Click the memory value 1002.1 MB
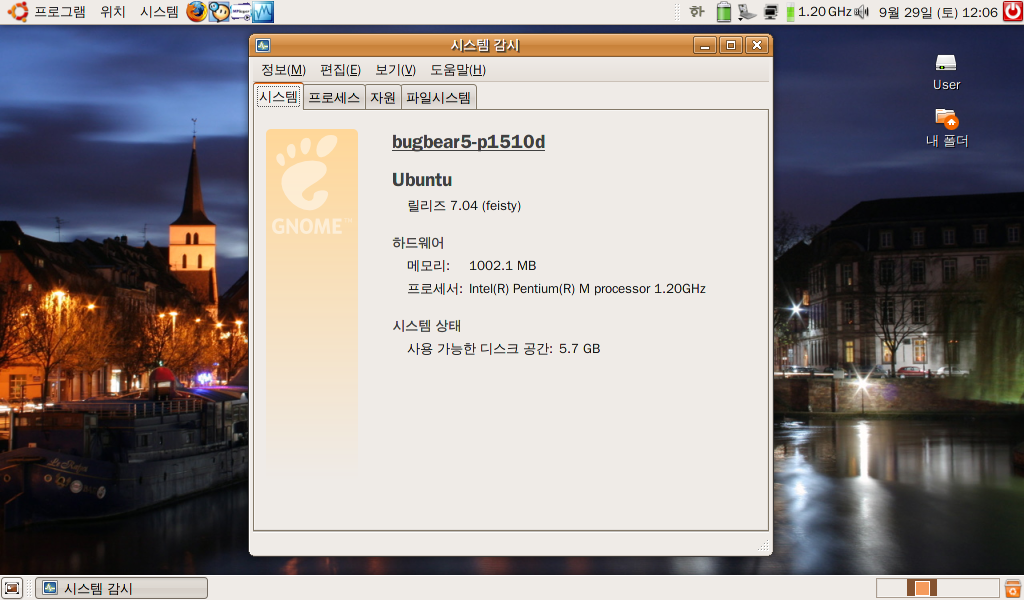This screenshot has height=600, width=1024. (x=502, y=266)
